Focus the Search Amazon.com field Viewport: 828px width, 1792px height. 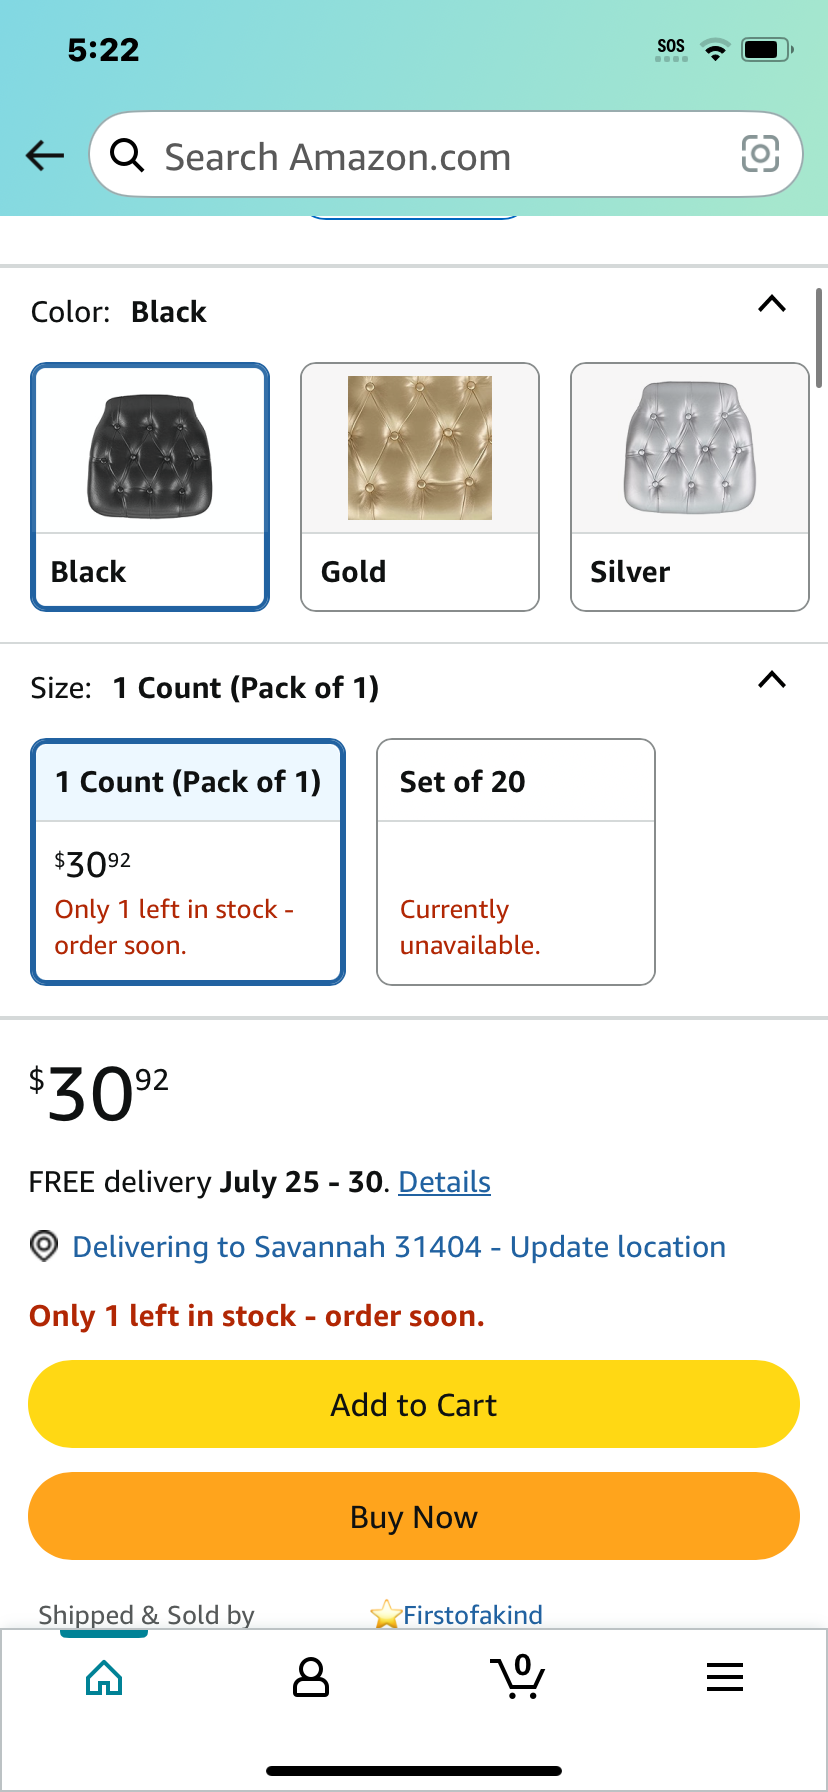446,154
